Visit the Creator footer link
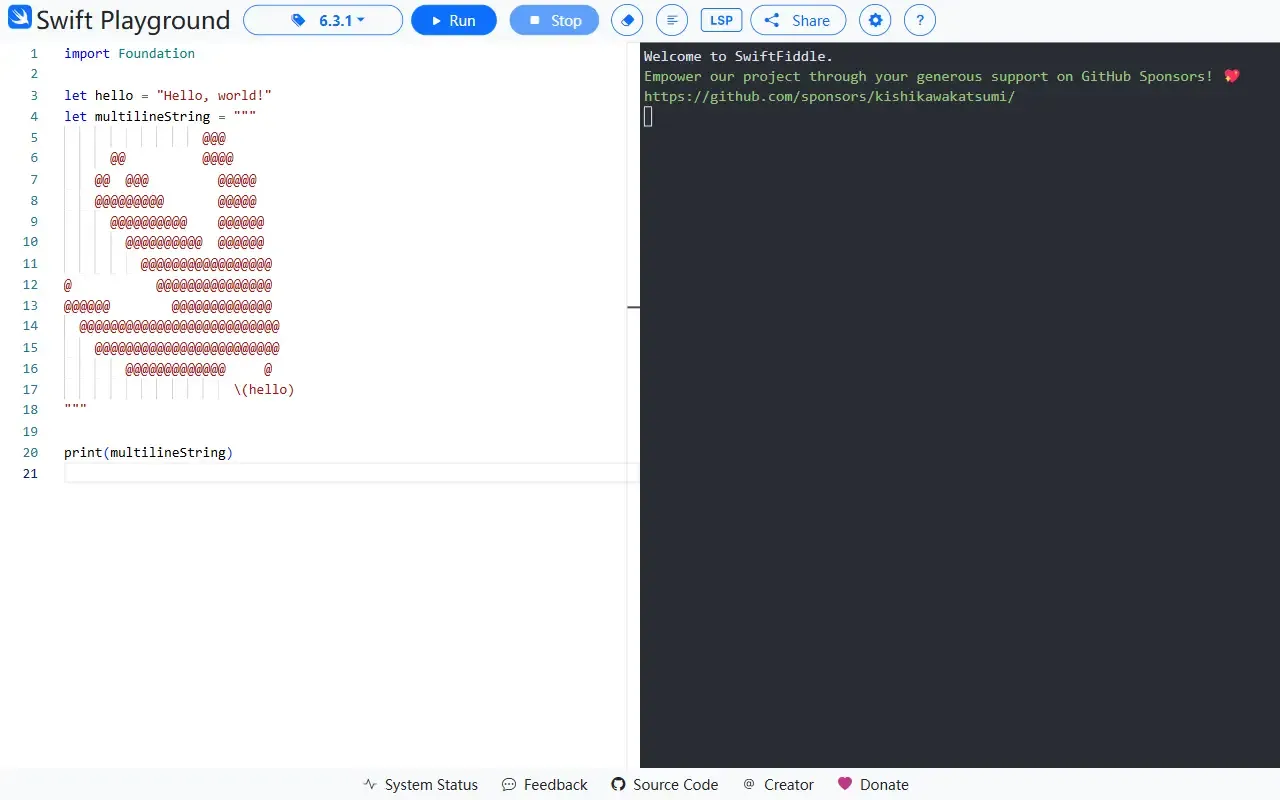This screenshot has width=1280, height=800. click(x=778, y=785)
